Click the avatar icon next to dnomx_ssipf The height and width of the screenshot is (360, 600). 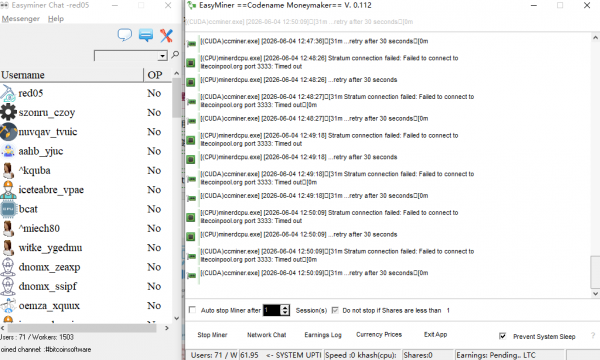coord(8,286)
